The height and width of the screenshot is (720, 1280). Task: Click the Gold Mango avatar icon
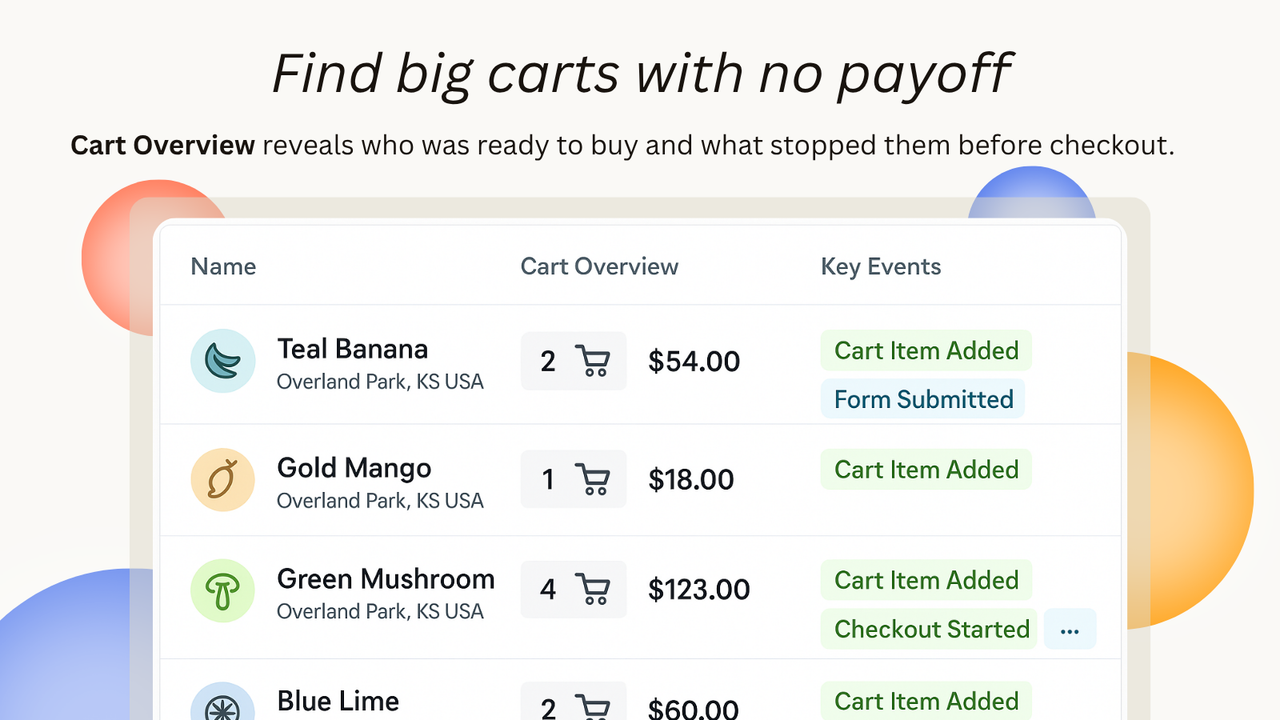pos(222,480)
